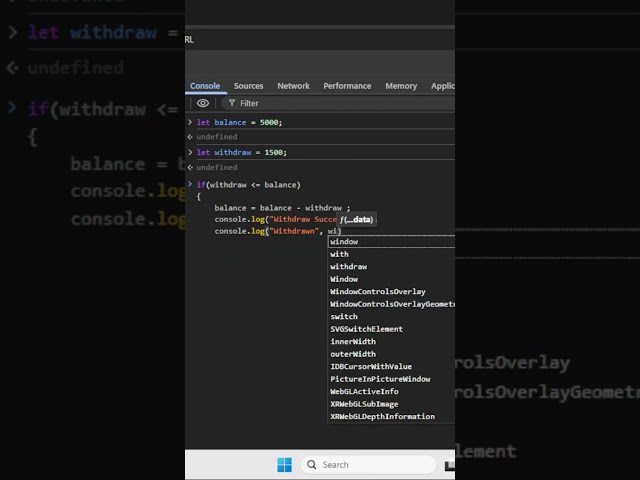Open the Network tab
This screenshot has height=480, width=640.
click(293, 86)
